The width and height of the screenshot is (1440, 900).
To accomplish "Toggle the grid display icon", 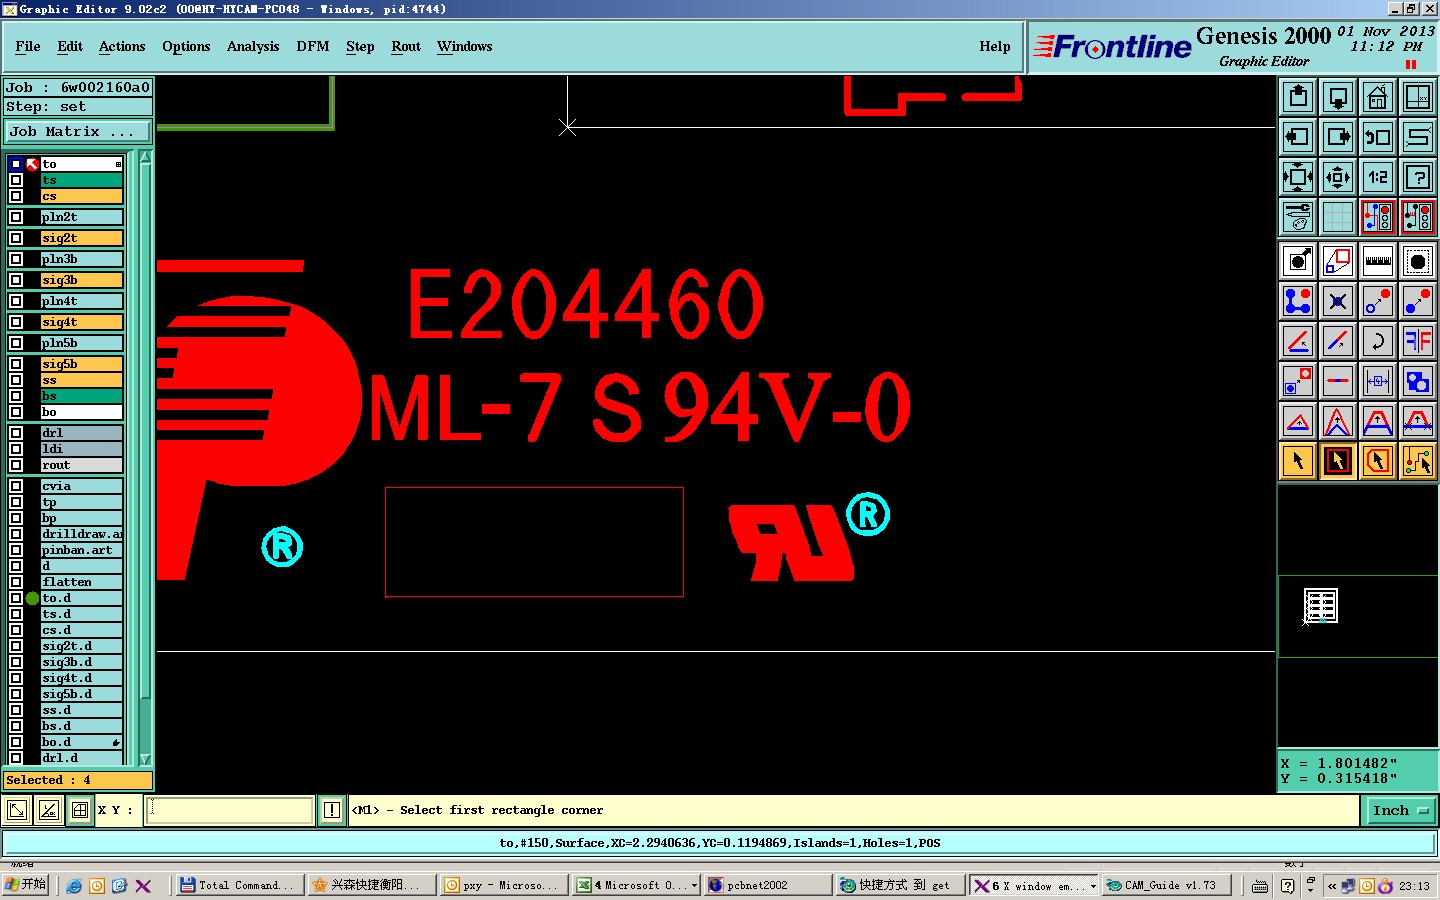I will click(x=1338, y=217).
